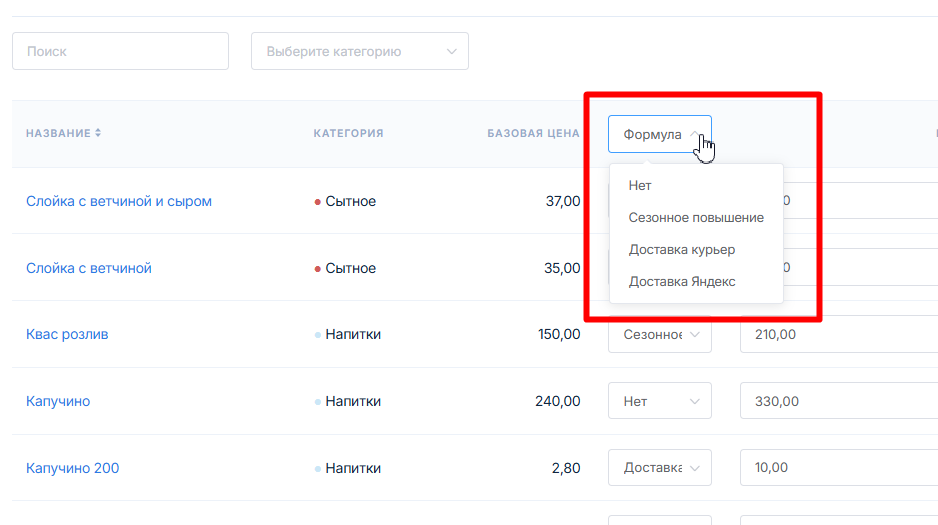Edit the 330,00 price field
This screenshot has height=525, width=938.
click(835, 401)
